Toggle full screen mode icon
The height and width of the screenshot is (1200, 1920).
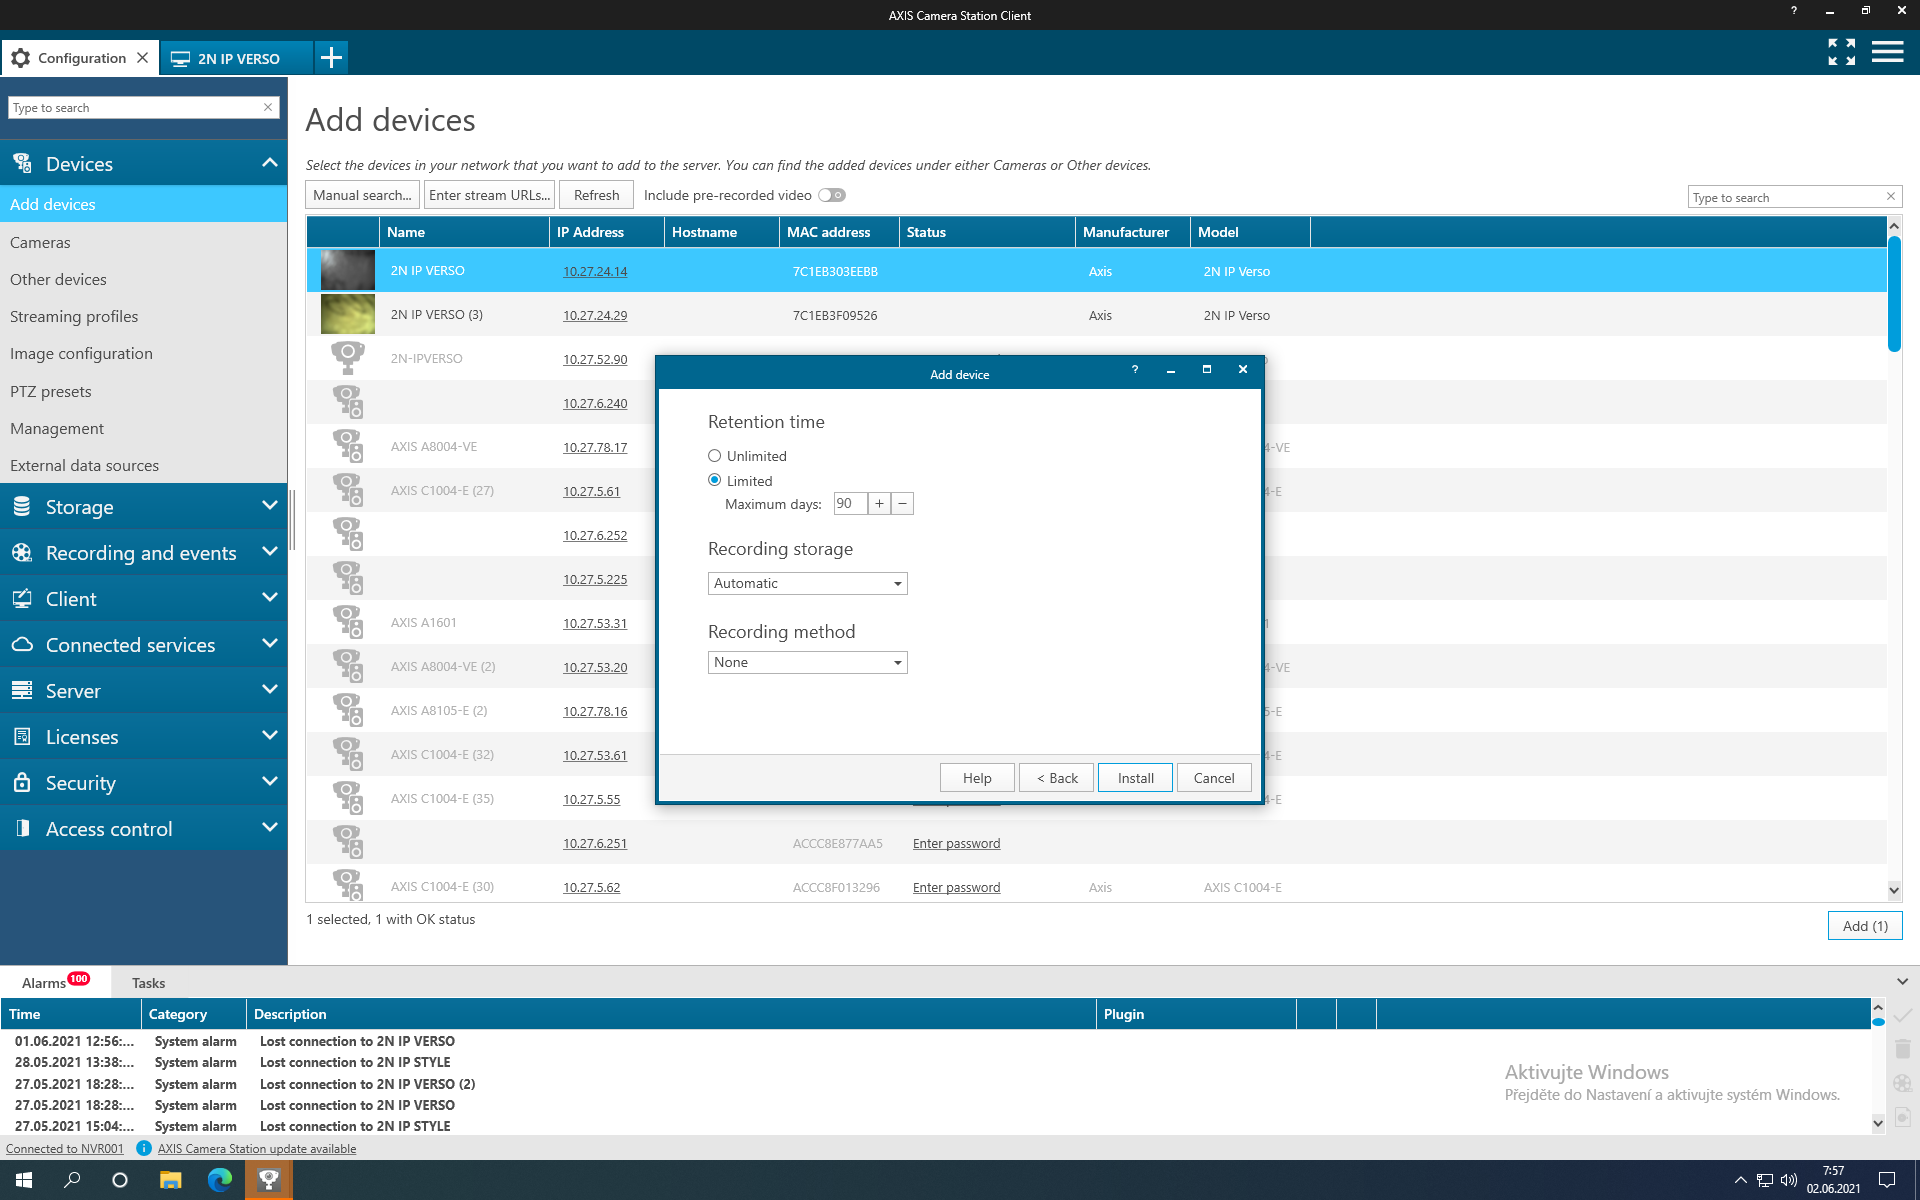1841,52
